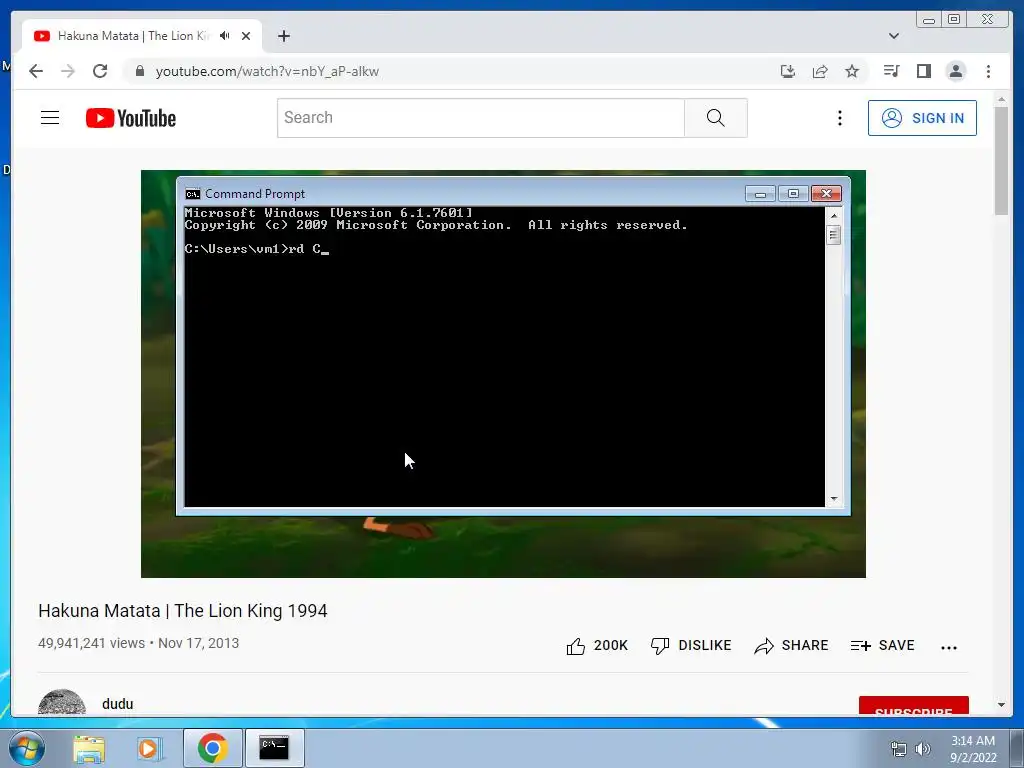Click the YouTube page vertical scrollbar thumb
This screenshot has width=1024, height=768.
tap(1001, 160)
